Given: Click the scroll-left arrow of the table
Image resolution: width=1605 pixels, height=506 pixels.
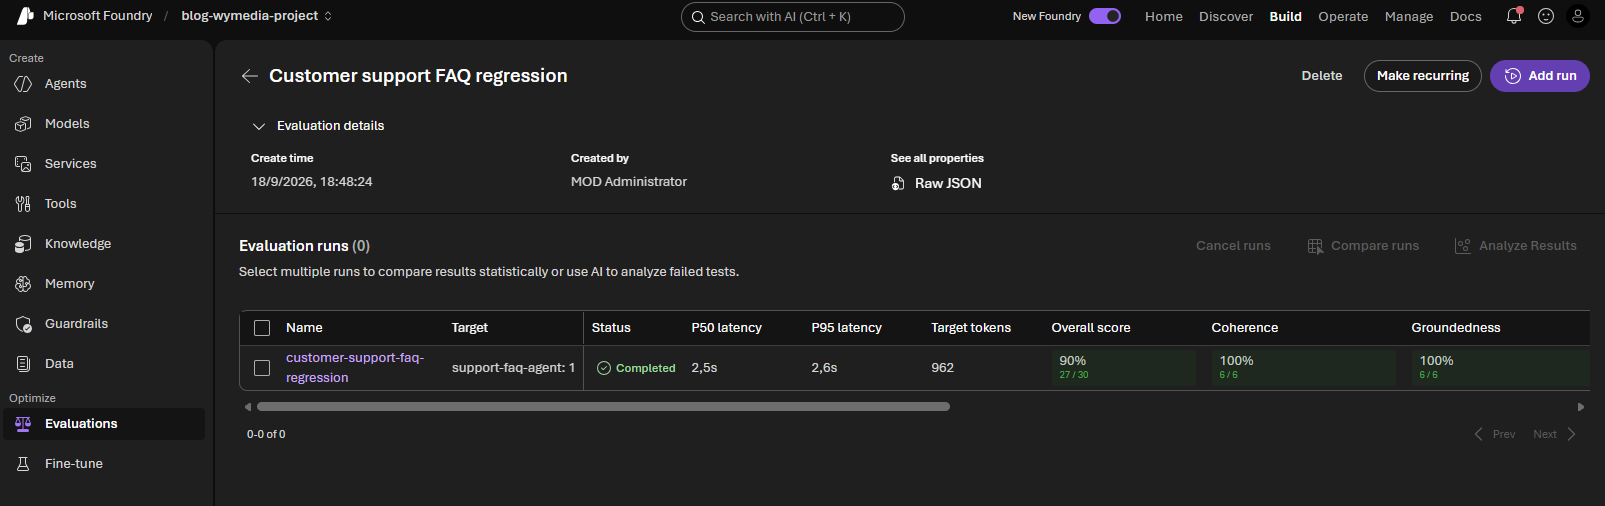Looking at the screenshot, I should pos(248,407).
